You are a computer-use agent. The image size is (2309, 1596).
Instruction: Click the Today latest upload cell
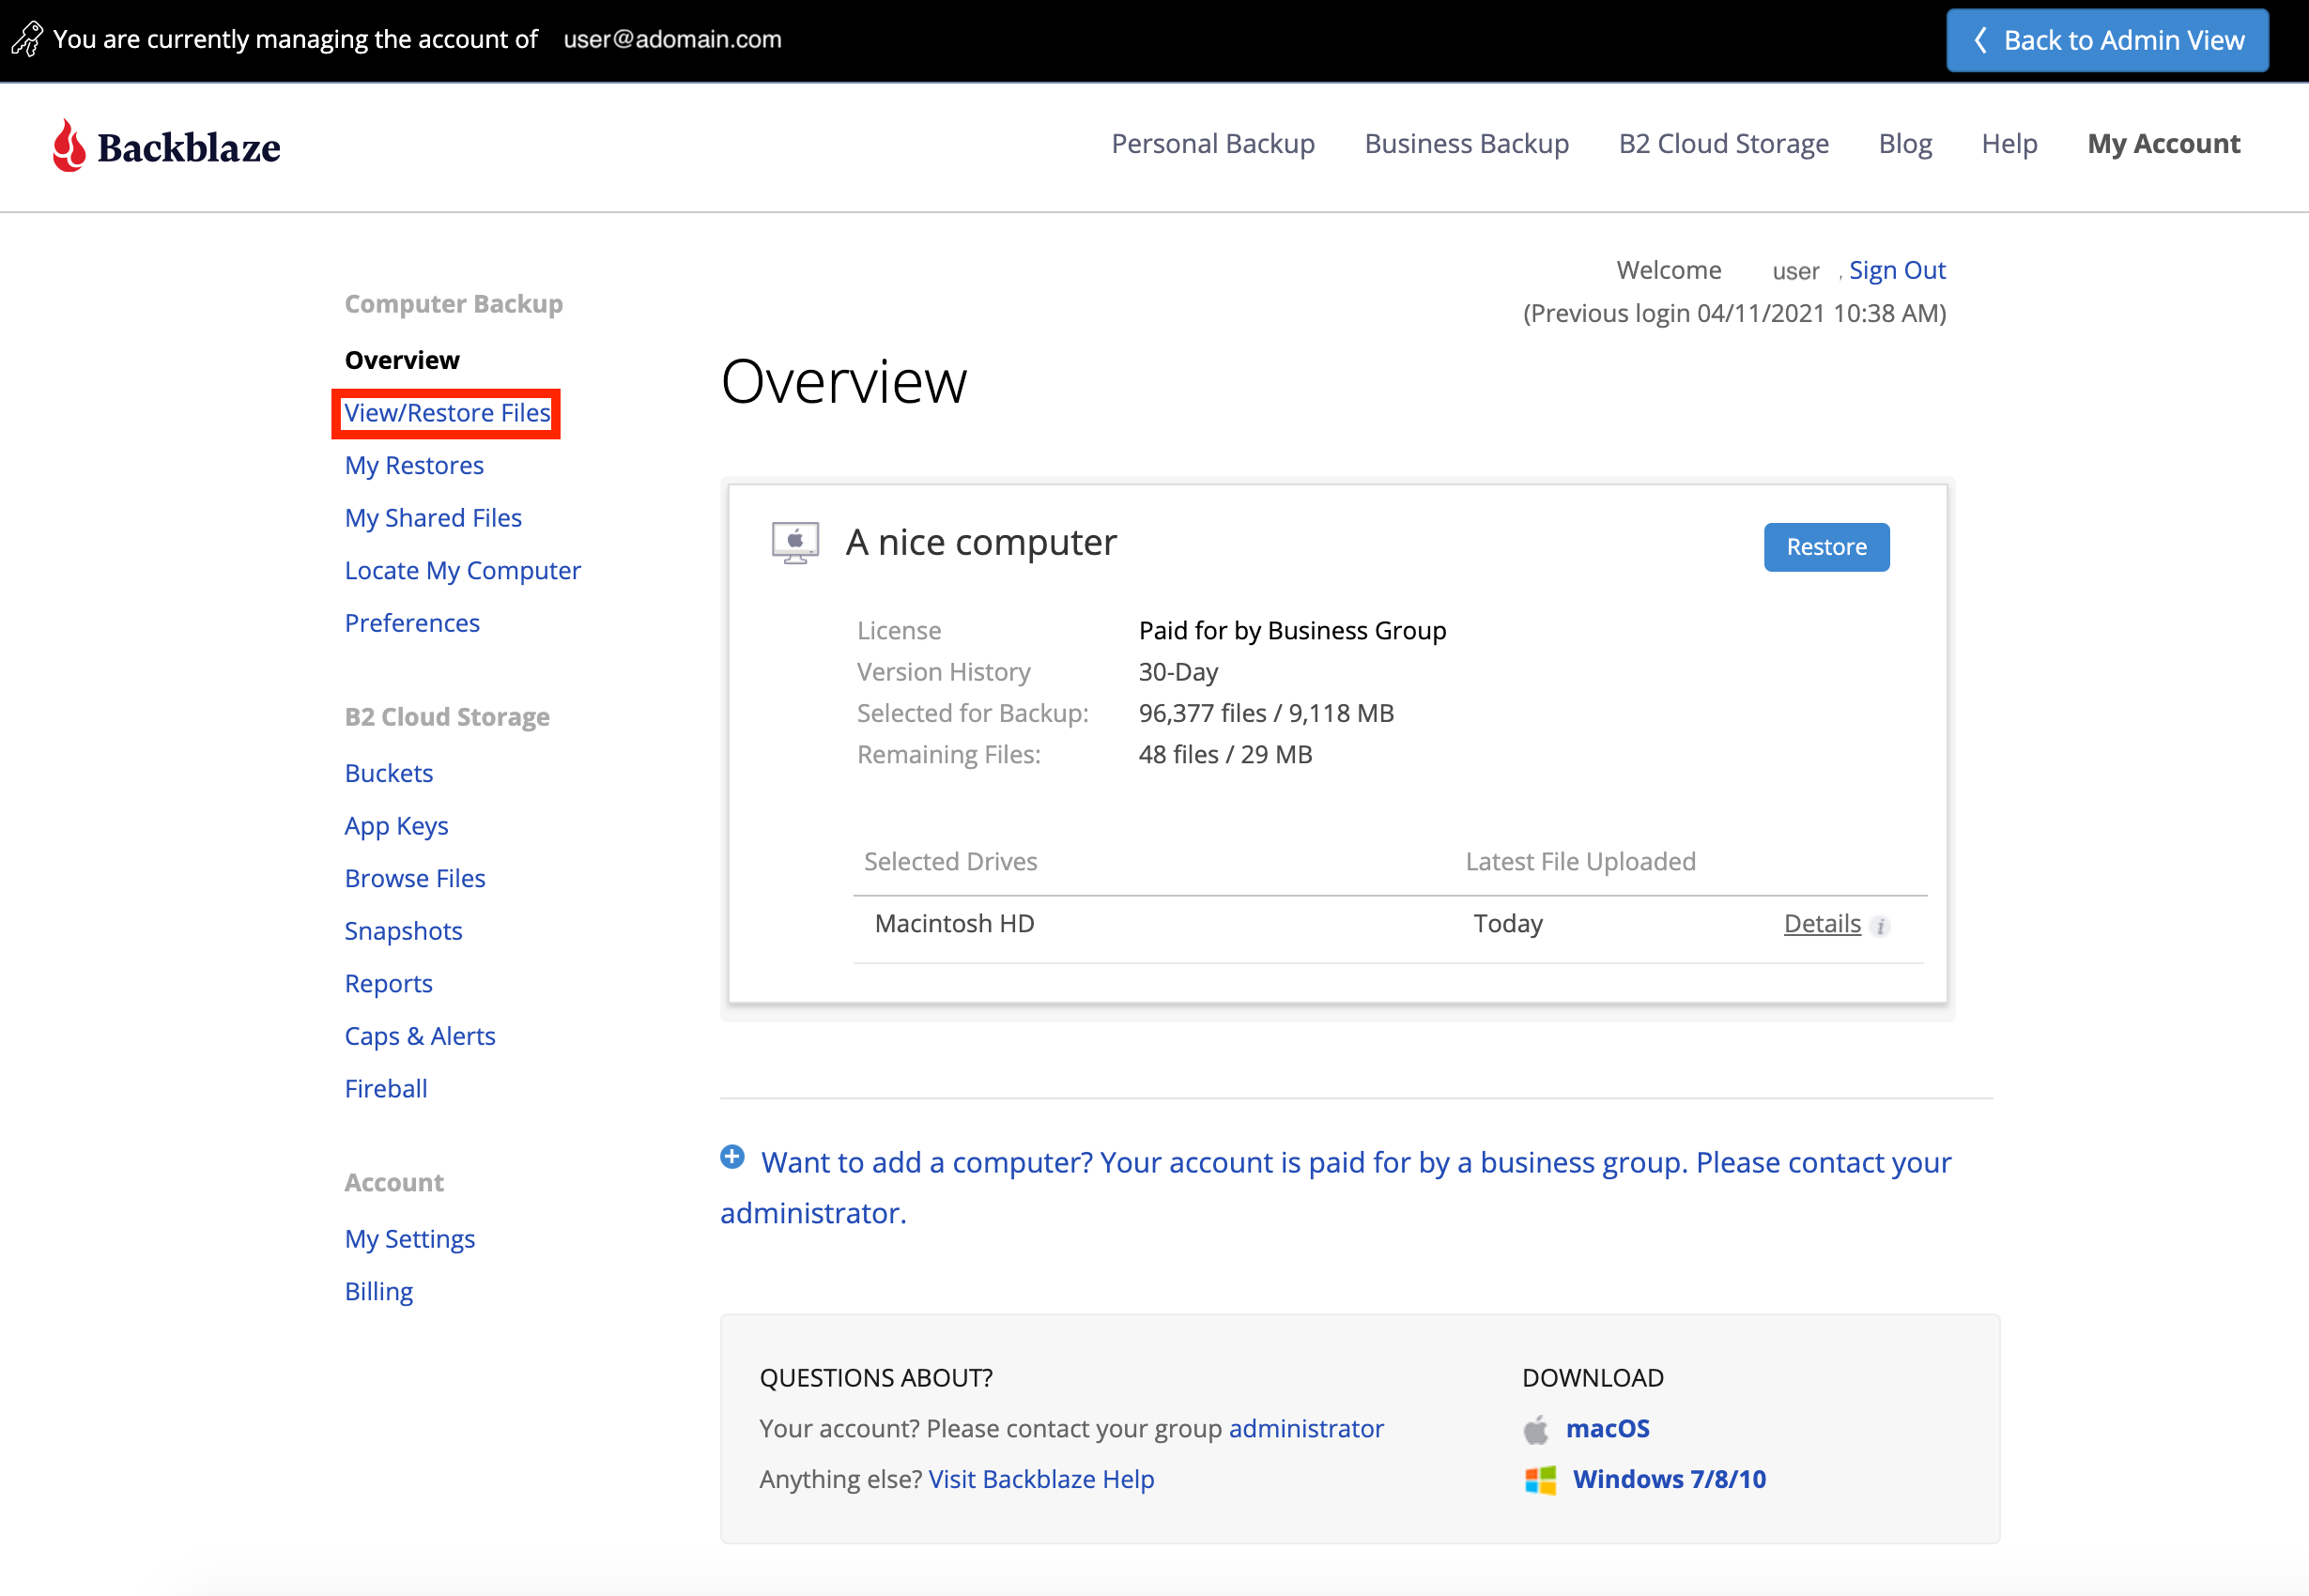click(x=1508, y=924)
